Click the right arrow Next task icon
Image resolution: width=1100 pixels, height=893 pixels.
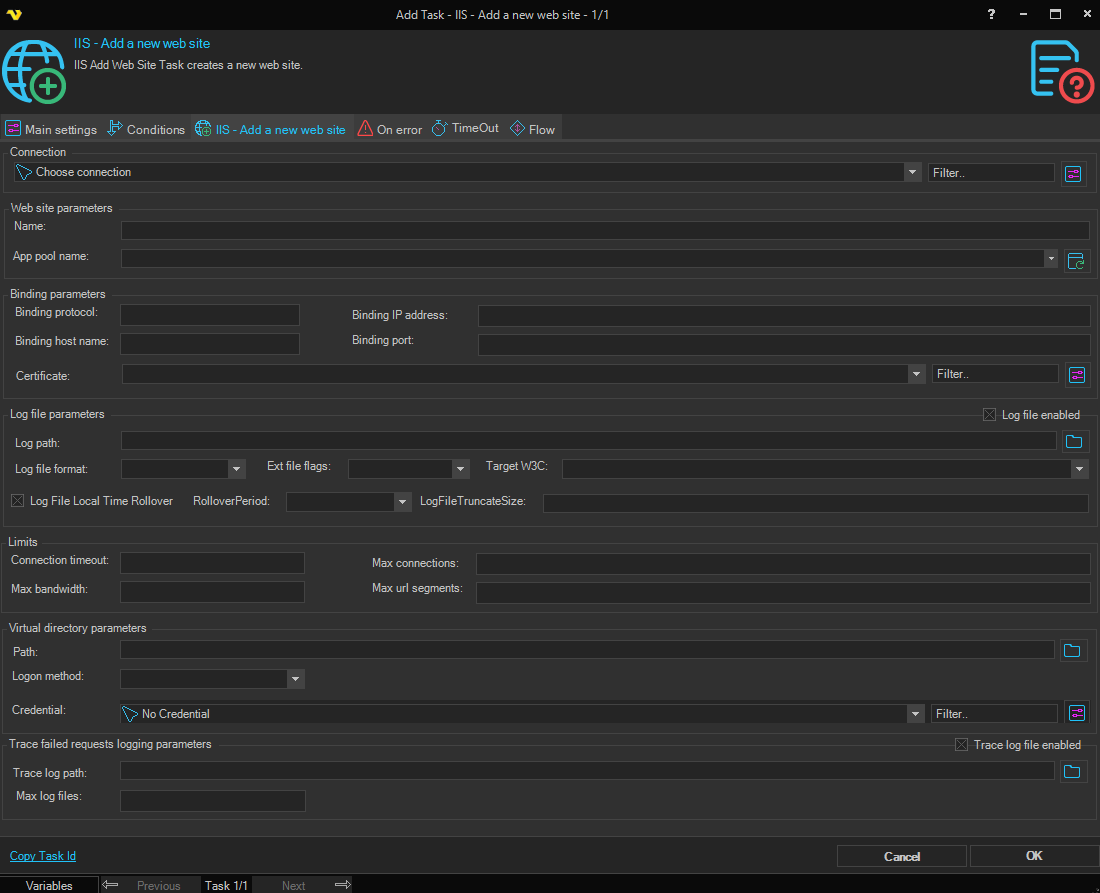pos(342,885)
